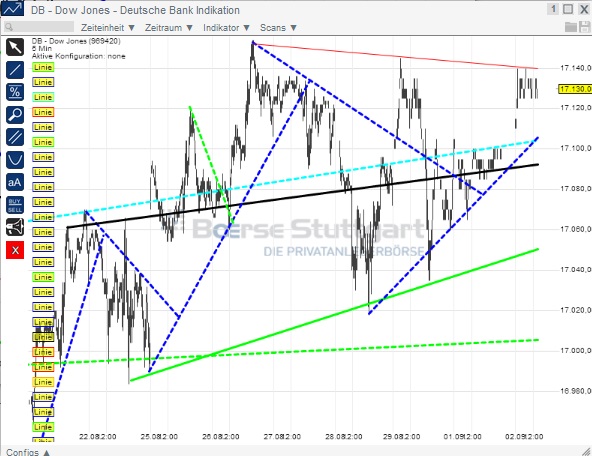The image size is (592, 456).
Task: Click the window number 1 button
Action: [x=553, y=9]
